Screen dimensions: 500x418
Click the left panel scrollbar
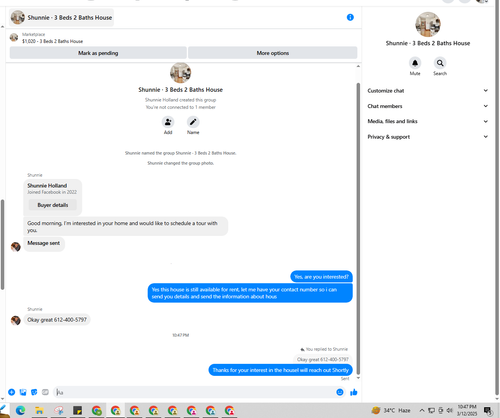point(2,244)
